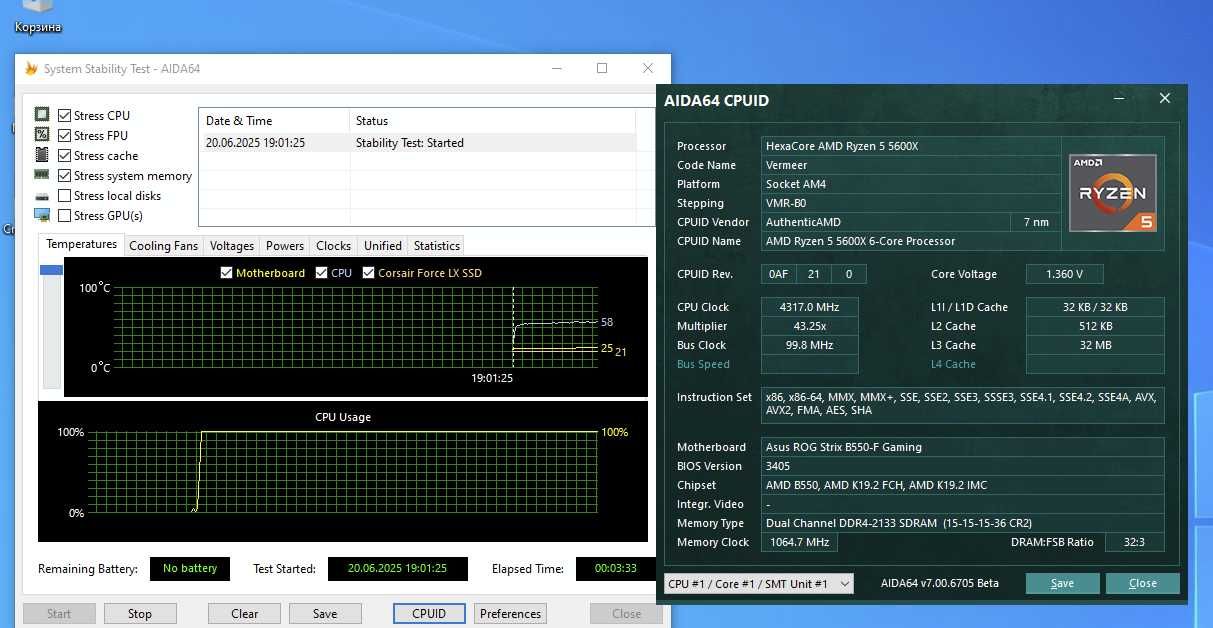Toggle the Motherboard temperature graph checkbox
Image resolution: width=1213 pixels, height=628 pixels.
[226, 273]
